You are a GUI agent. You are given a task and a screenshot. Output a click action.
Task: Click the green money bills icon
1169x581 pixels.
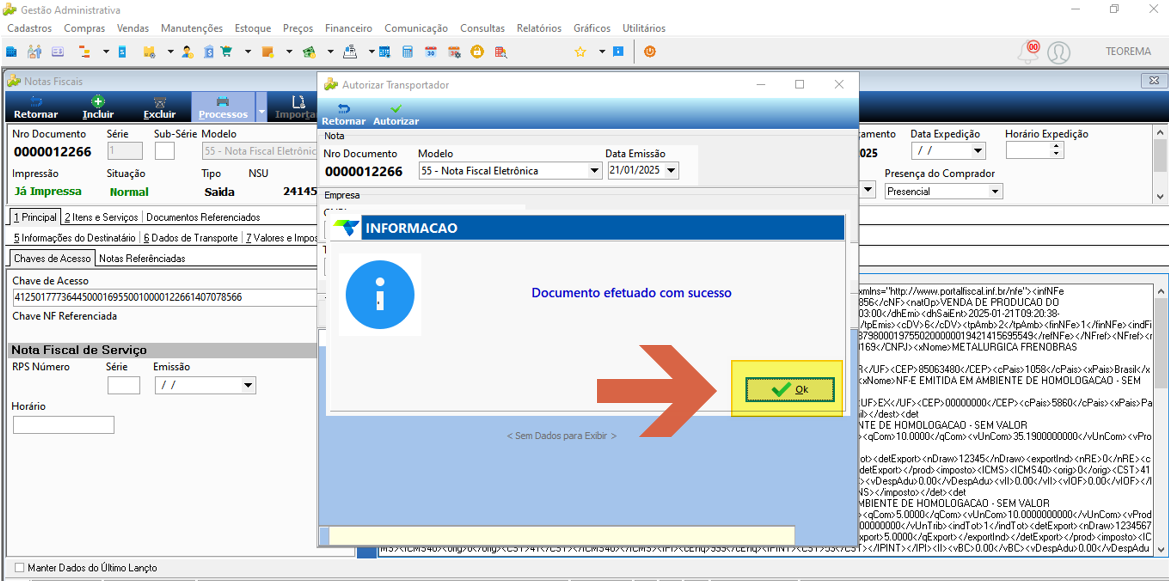click(309, 51)
